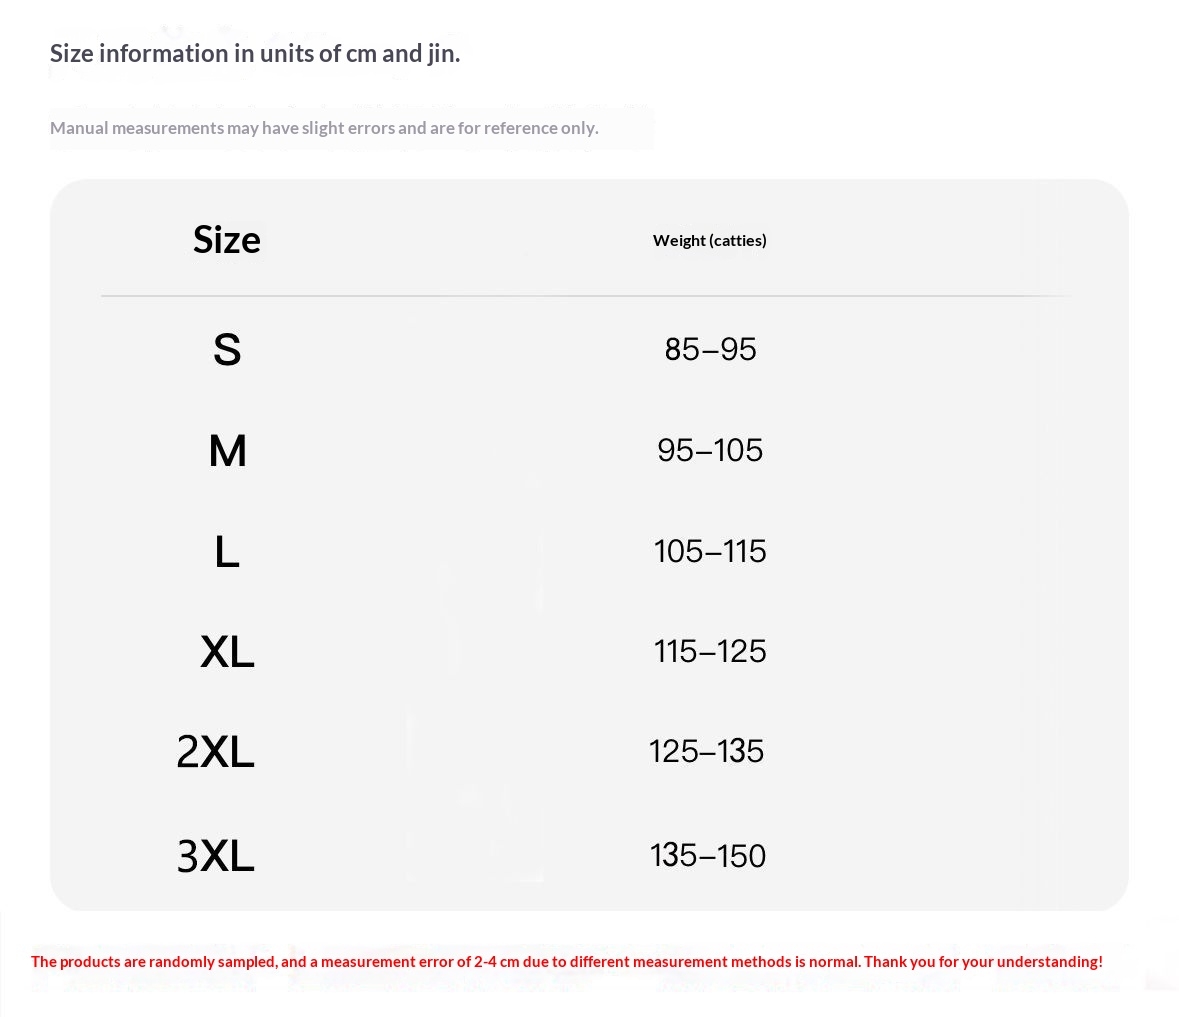Pick the 135–150 weight range

tap(708, 855)
